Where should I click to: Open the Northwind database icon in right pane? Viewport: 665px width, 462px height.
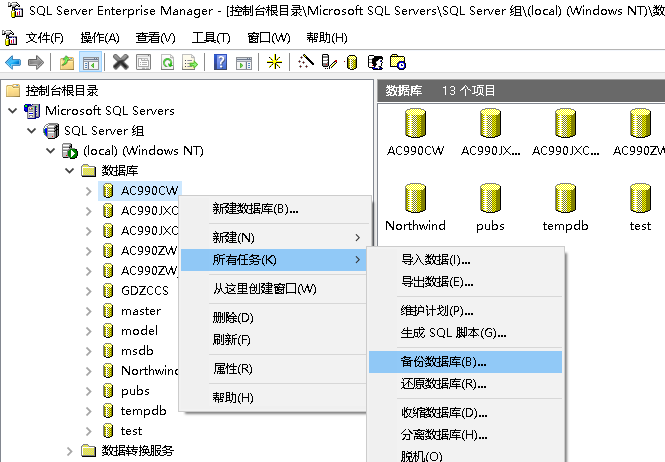tap(415, 207)
